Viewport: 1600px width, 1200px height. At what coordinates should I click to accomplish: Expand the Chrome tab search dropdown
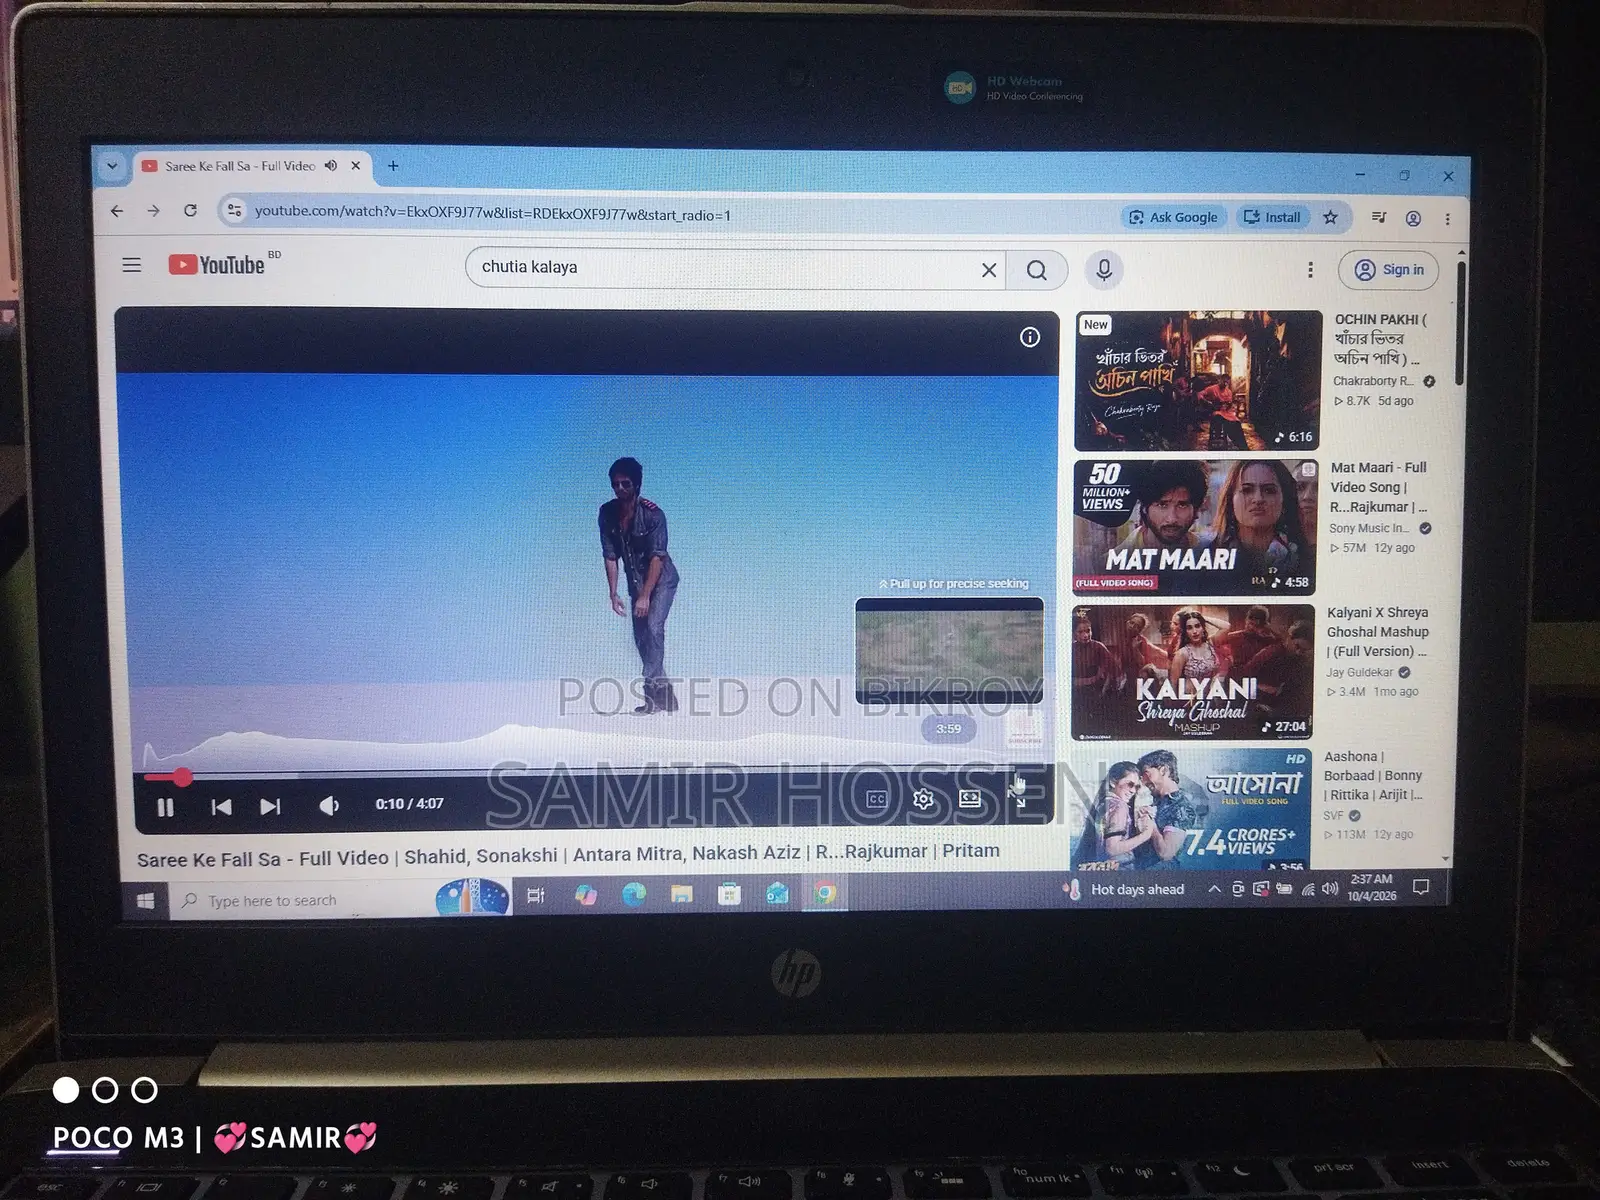112,166
